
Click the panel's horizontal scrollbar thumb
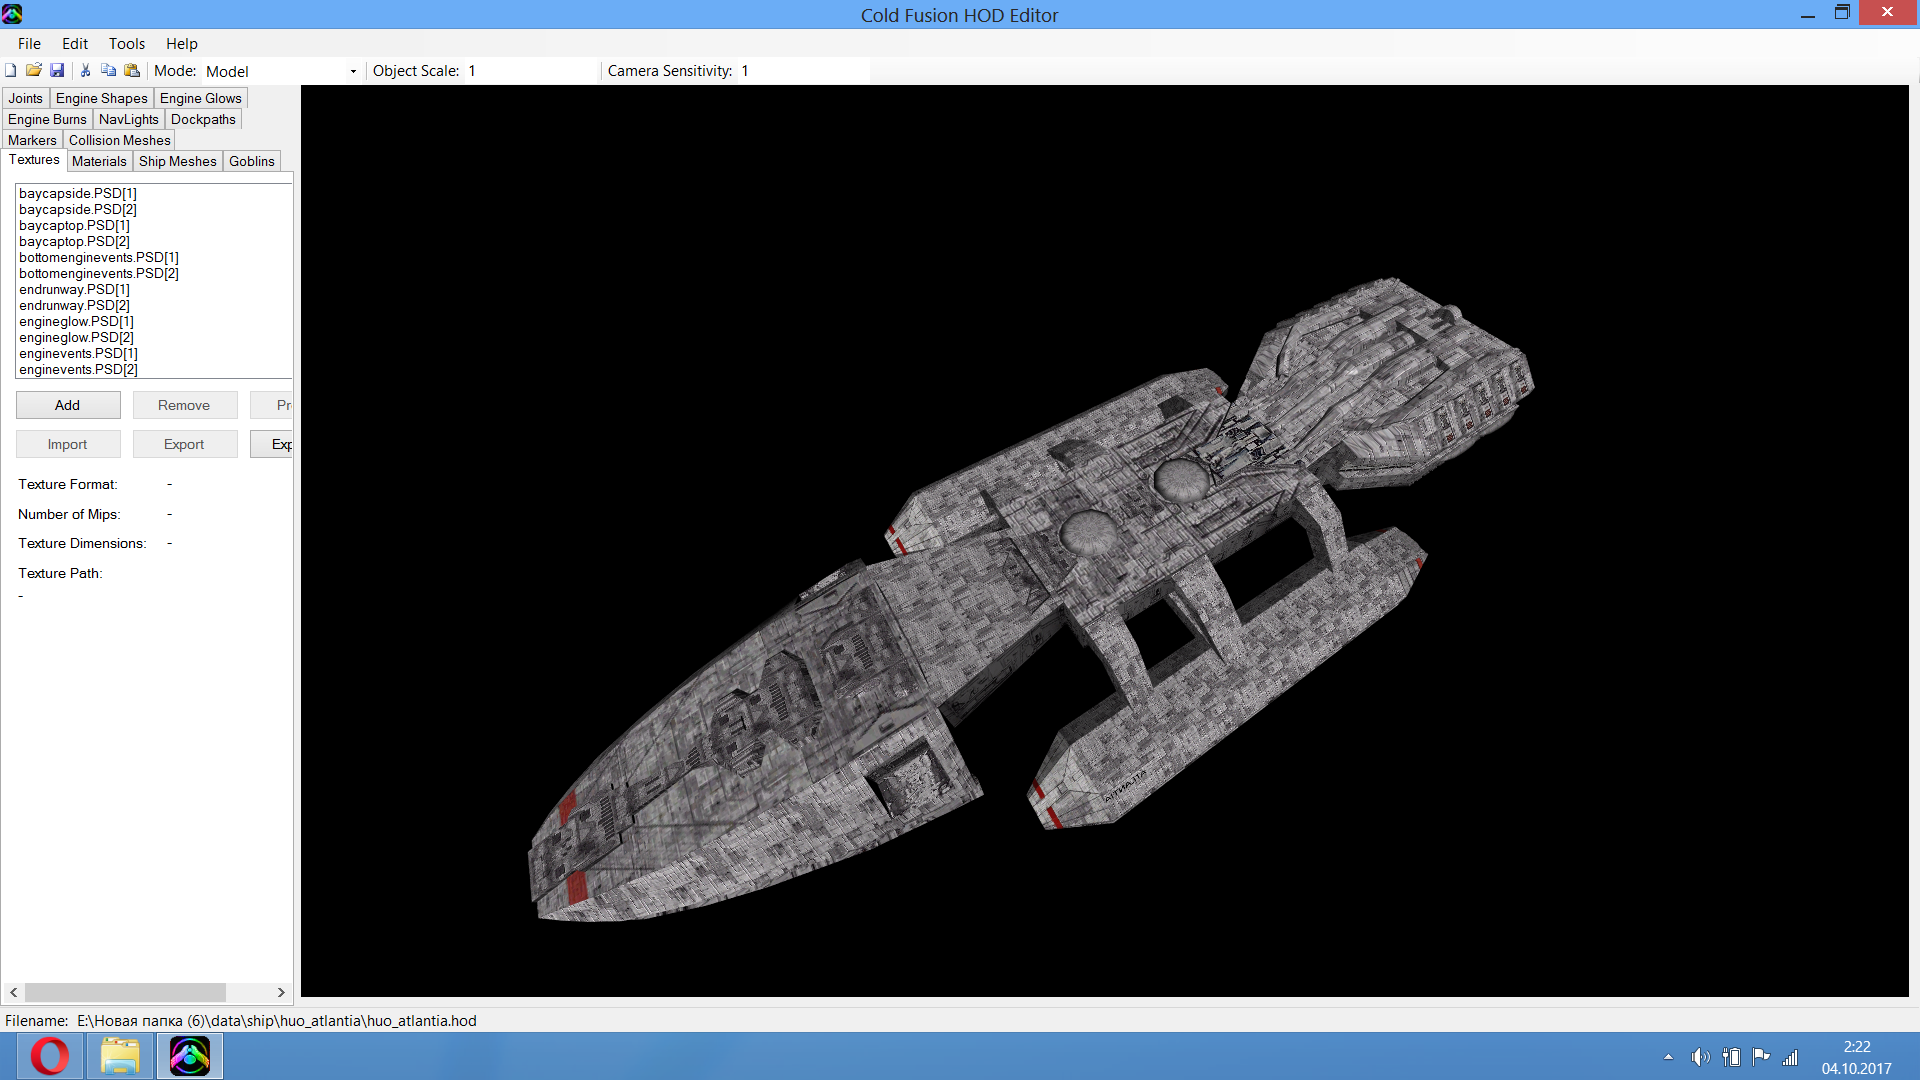coord(125,992)
